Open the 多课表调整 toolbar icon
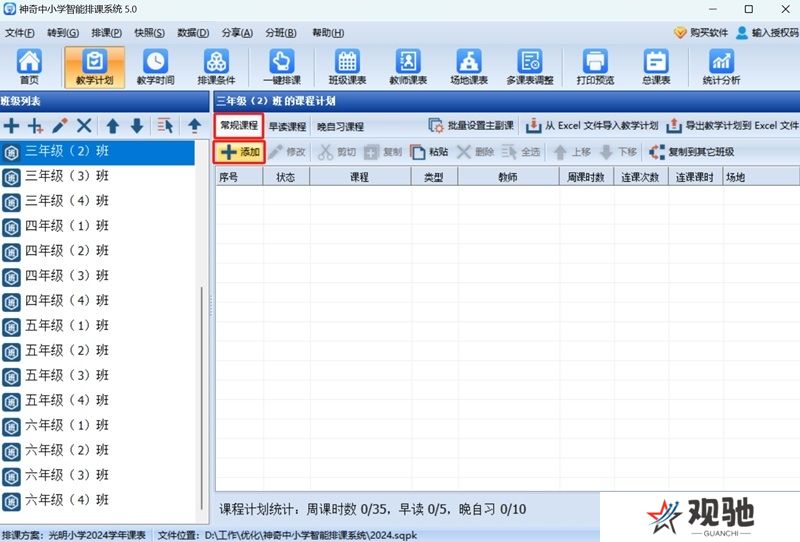Screen dimensions: 800x542 pyautogui.click(x=530, y=67)
